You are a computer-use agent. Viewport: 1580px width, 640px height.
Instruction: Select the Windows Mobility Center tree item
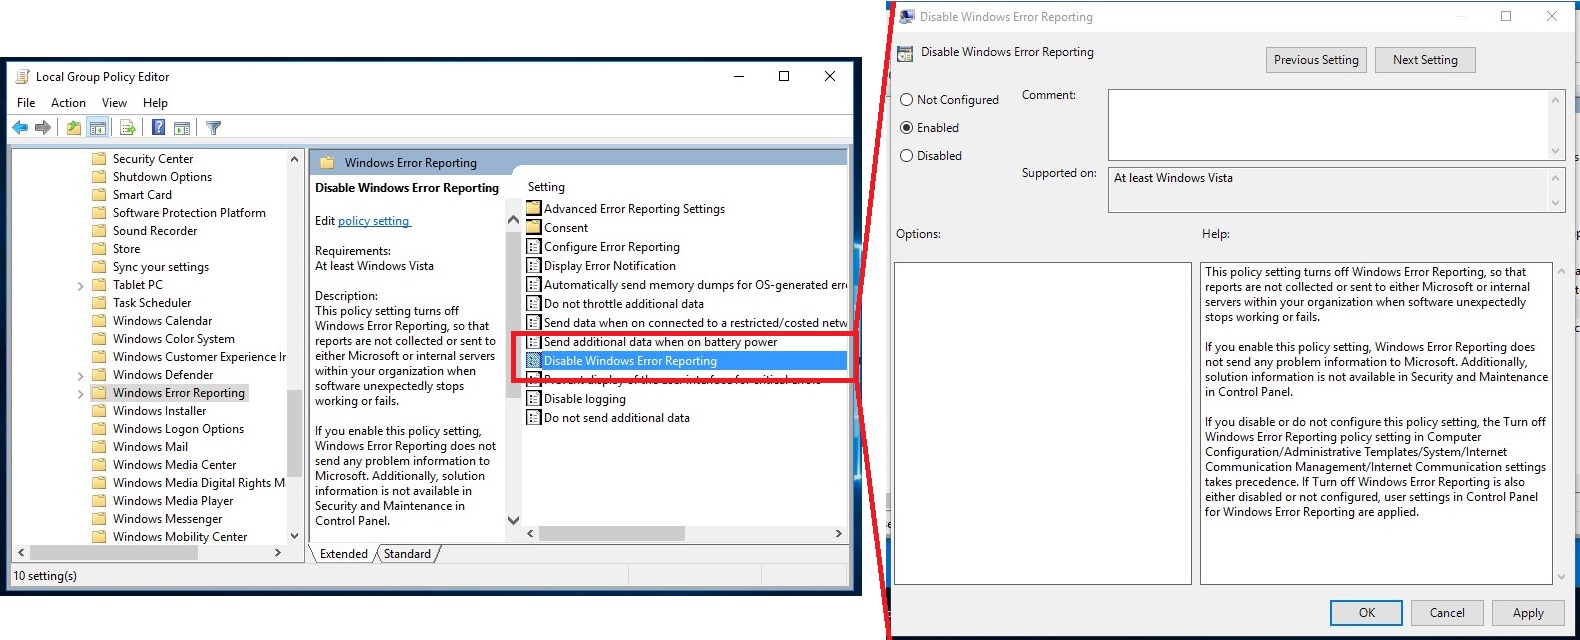(180, 537)
